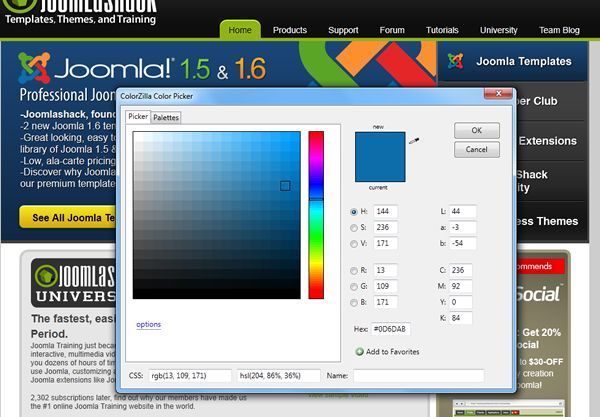Viewport: 600px width, 417px height.
Task: Click in the saturation-value color square
Action: tap(217, 215)
